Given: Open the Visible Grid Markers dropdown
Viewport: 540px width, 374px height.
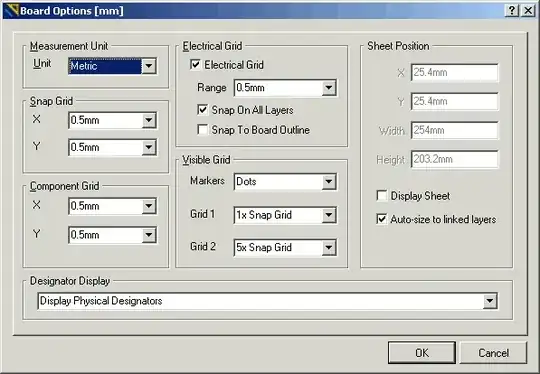Looking at the screenshot, I should [329, 182].
